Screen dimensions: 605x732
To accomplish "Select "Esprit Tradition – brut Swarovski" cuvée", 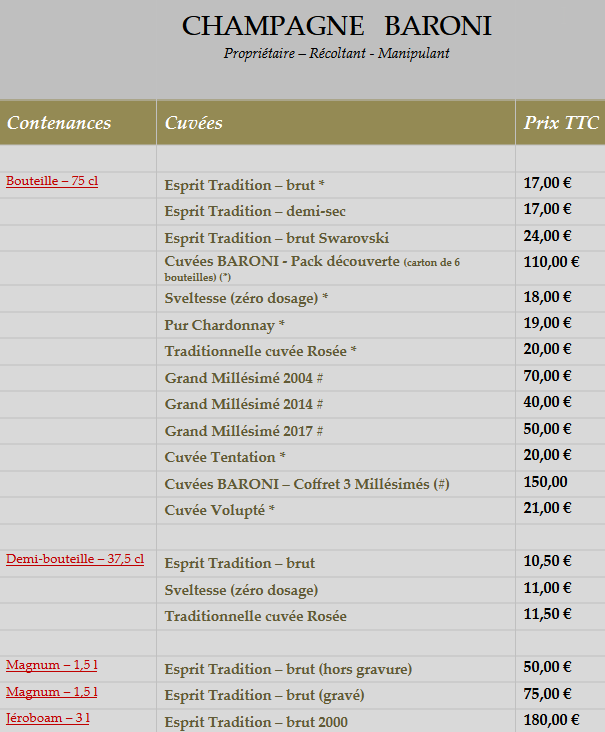I will pyautogui.click(x=277, y=238).
